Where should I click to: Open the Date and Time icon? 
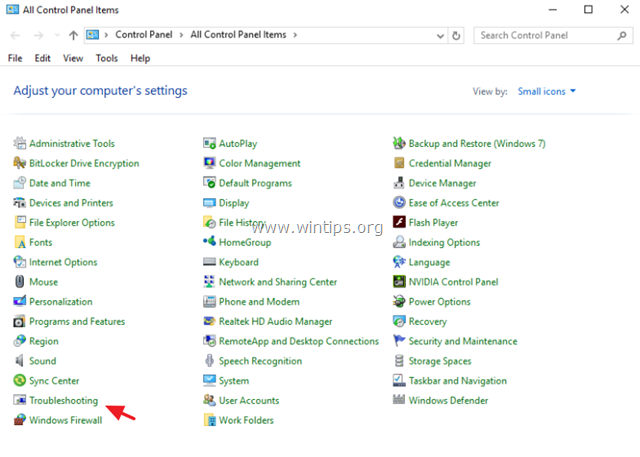click(x=20, y=183)
